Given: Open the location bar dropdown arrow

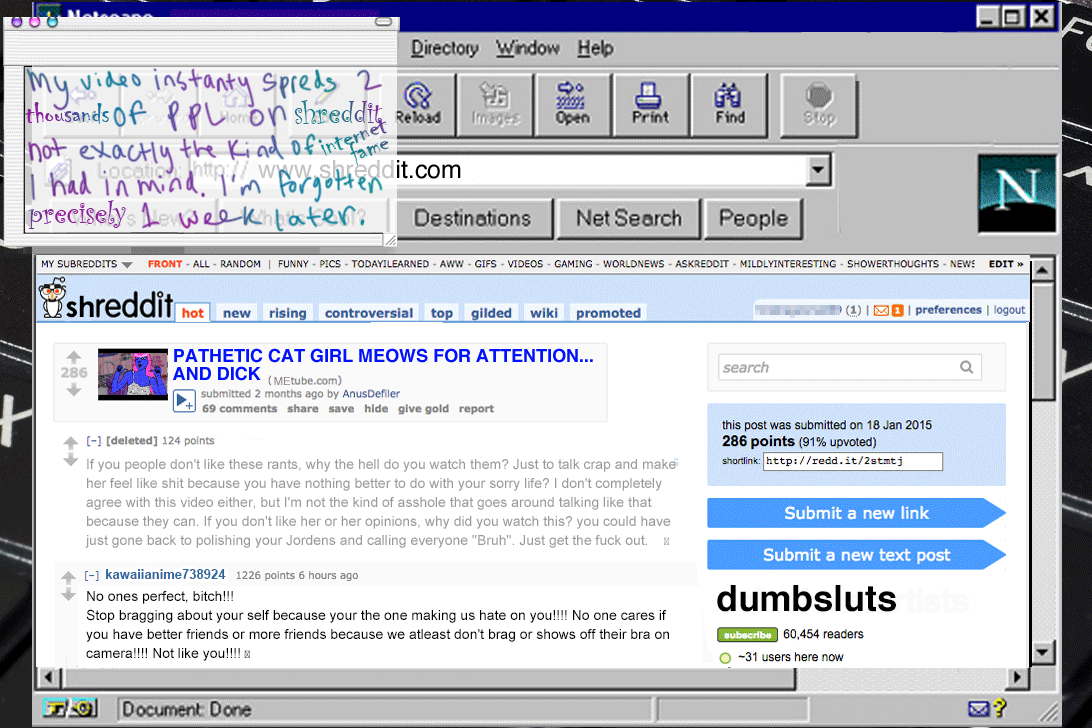Looking at the screenshot, I should point(818,169).
